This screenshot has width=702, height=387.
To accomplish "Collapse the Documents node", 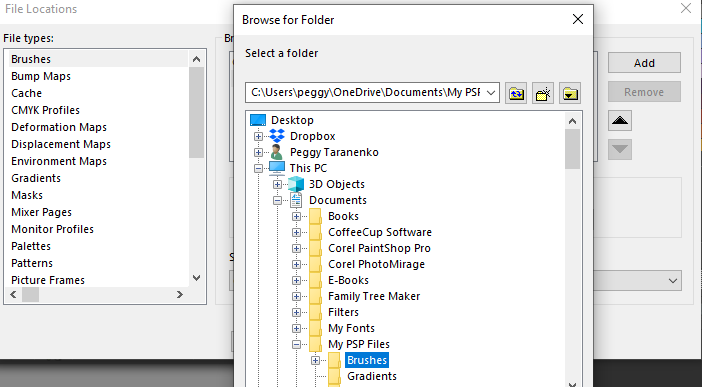I will 278,200.
